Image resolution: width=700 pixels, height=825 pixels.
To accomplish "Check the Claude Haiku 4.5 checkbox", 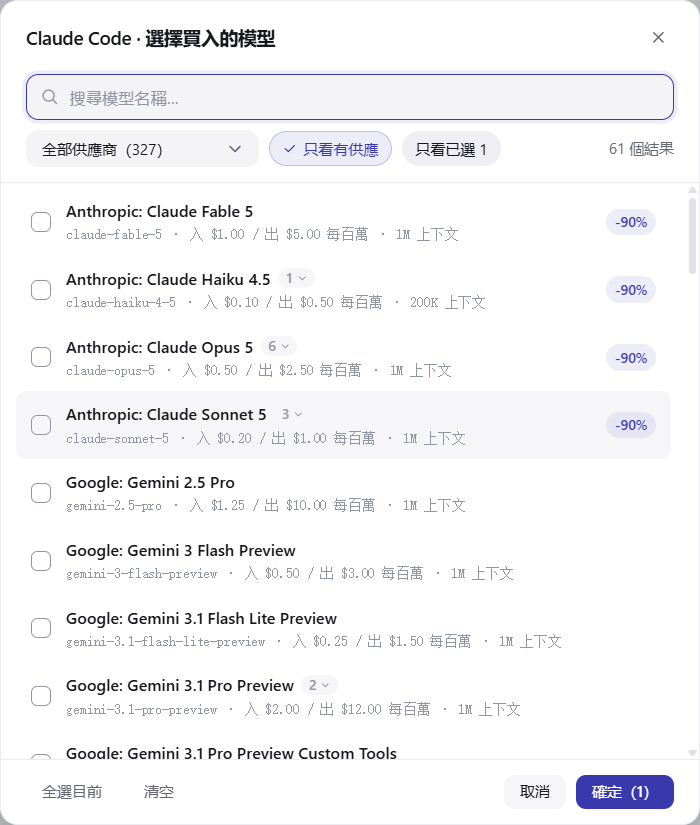I will click(41, 290).
